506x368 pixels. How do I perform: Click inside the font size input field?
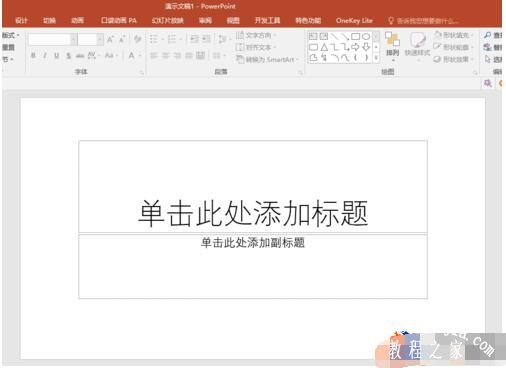[x=88, y=40]
